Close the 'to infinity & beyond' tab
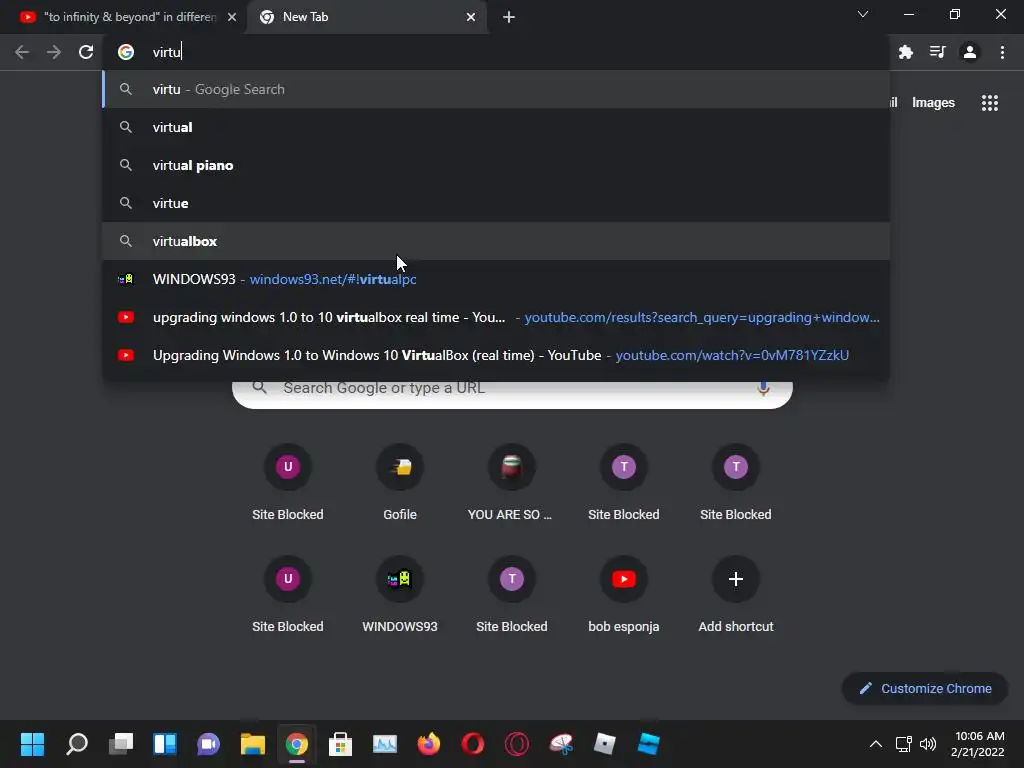The image size is (1024, 768). click(232, 17)
